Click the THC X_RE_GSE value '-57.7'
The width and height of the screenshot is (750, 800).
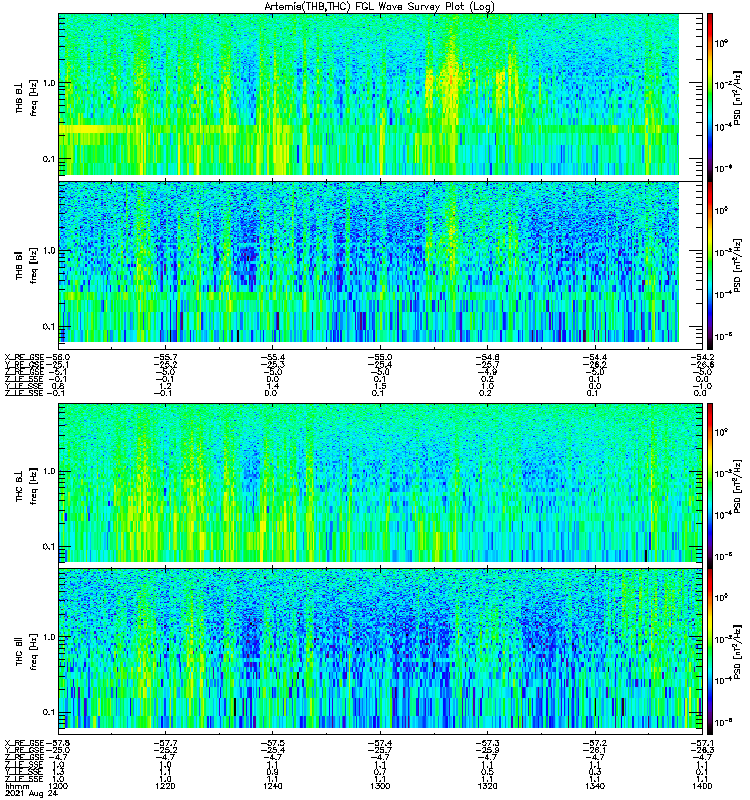point(165,743)
